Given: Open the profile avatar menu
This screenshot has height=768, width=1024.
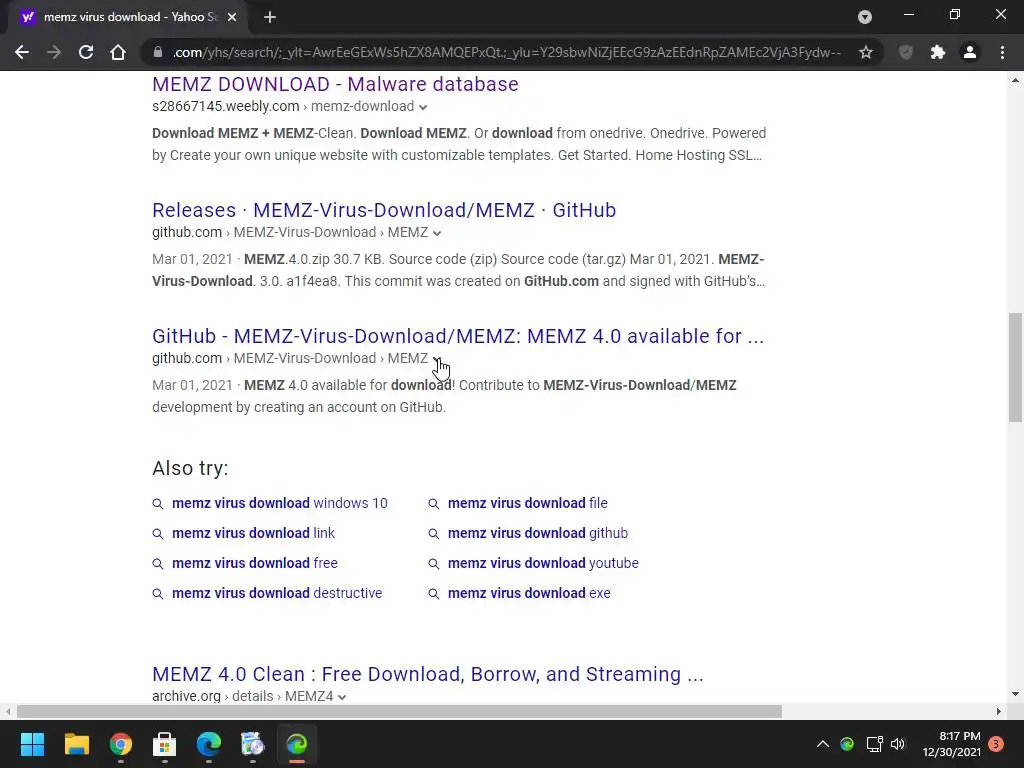Looking at the screenshot, I should click(x=970, y=52).
